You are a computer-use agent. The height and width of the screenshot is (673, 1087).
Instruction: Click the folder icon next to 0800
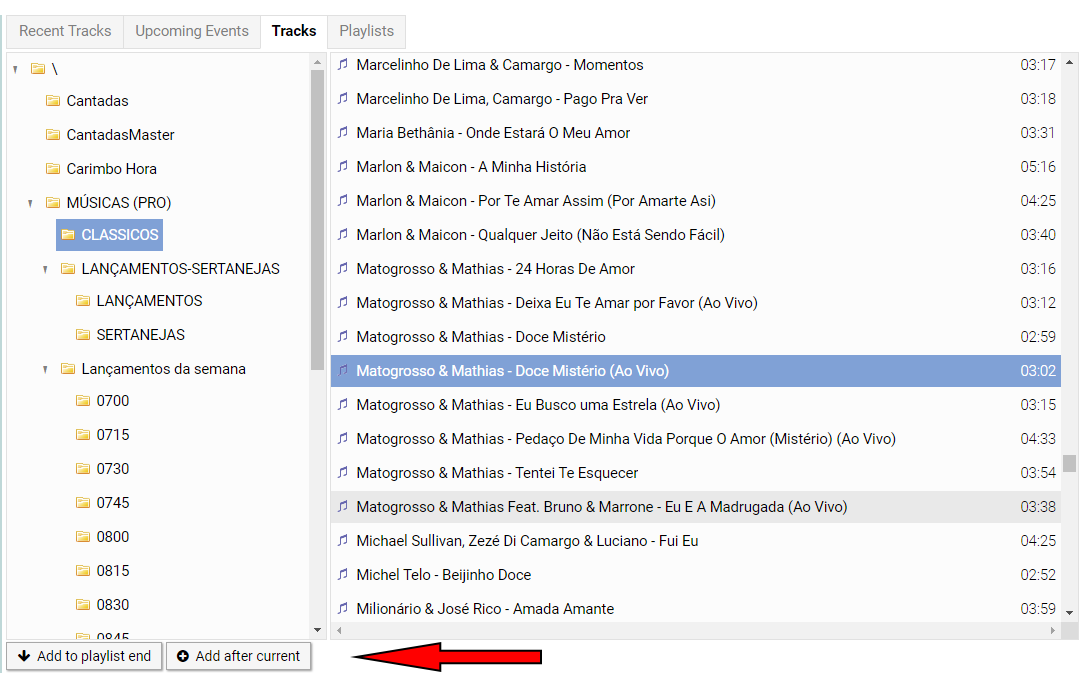point(83,537)
